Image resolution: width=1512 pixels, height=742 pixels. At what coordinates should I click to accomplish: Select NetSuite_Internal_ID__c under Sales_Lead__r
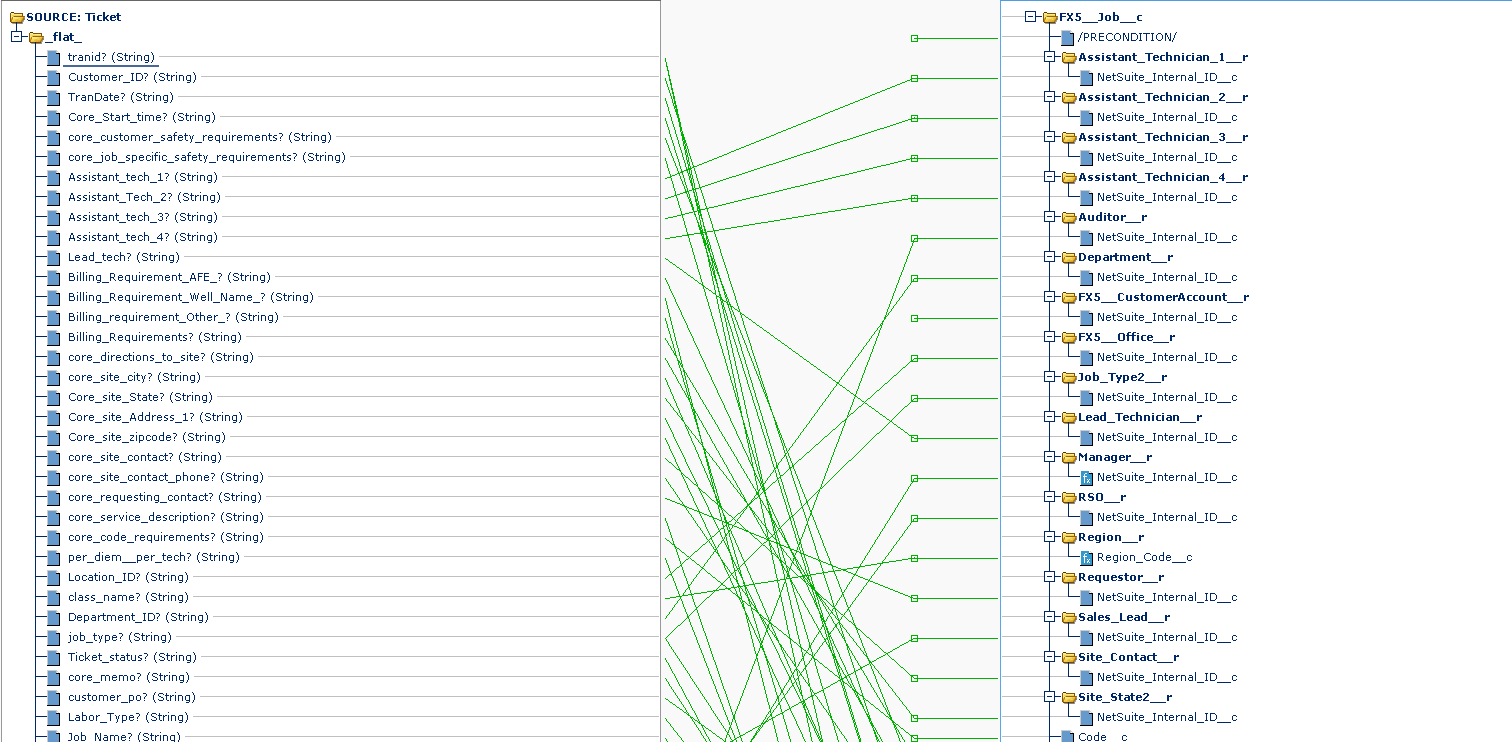[1166, 637]
